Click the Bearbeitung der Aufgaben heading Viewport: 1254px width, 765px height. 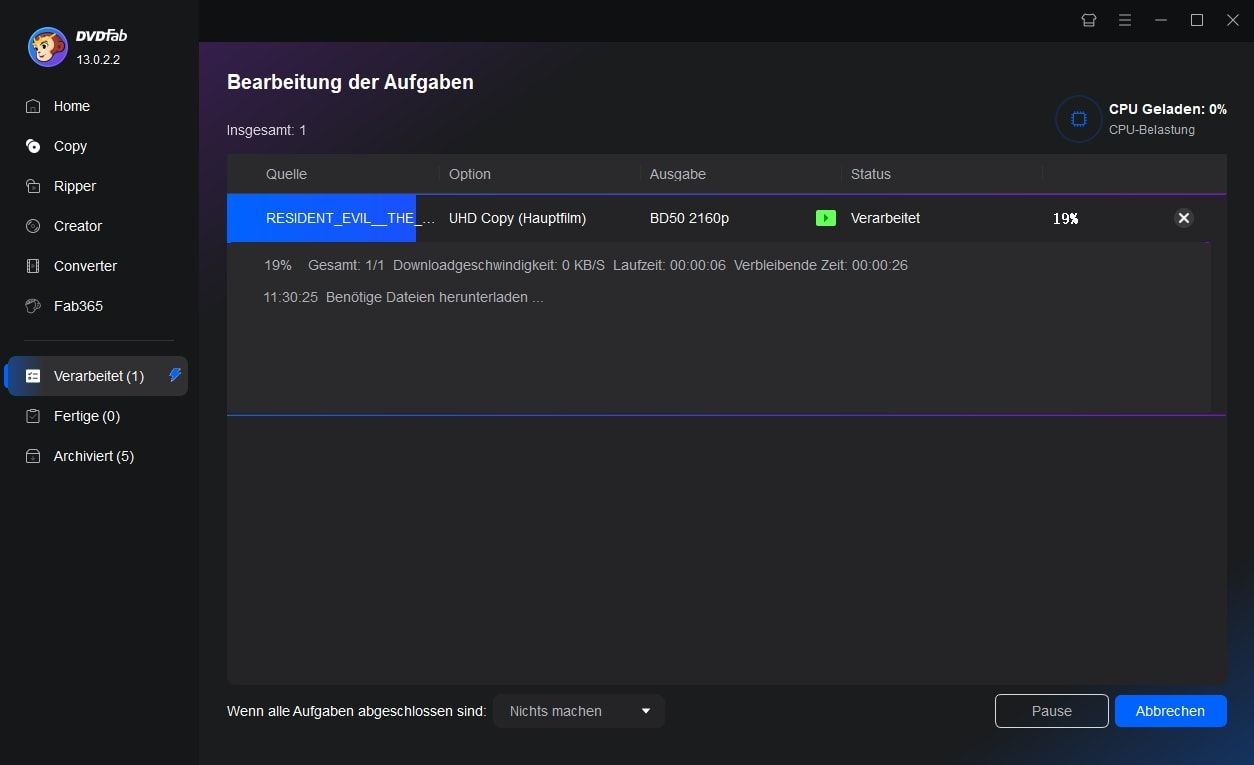coord(351,82)
